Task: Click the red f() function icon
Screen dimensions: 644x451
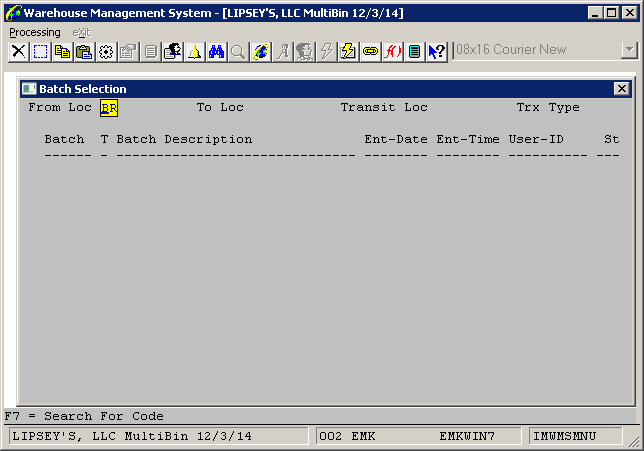Action: pyautogui.click(x=393, y=51)
